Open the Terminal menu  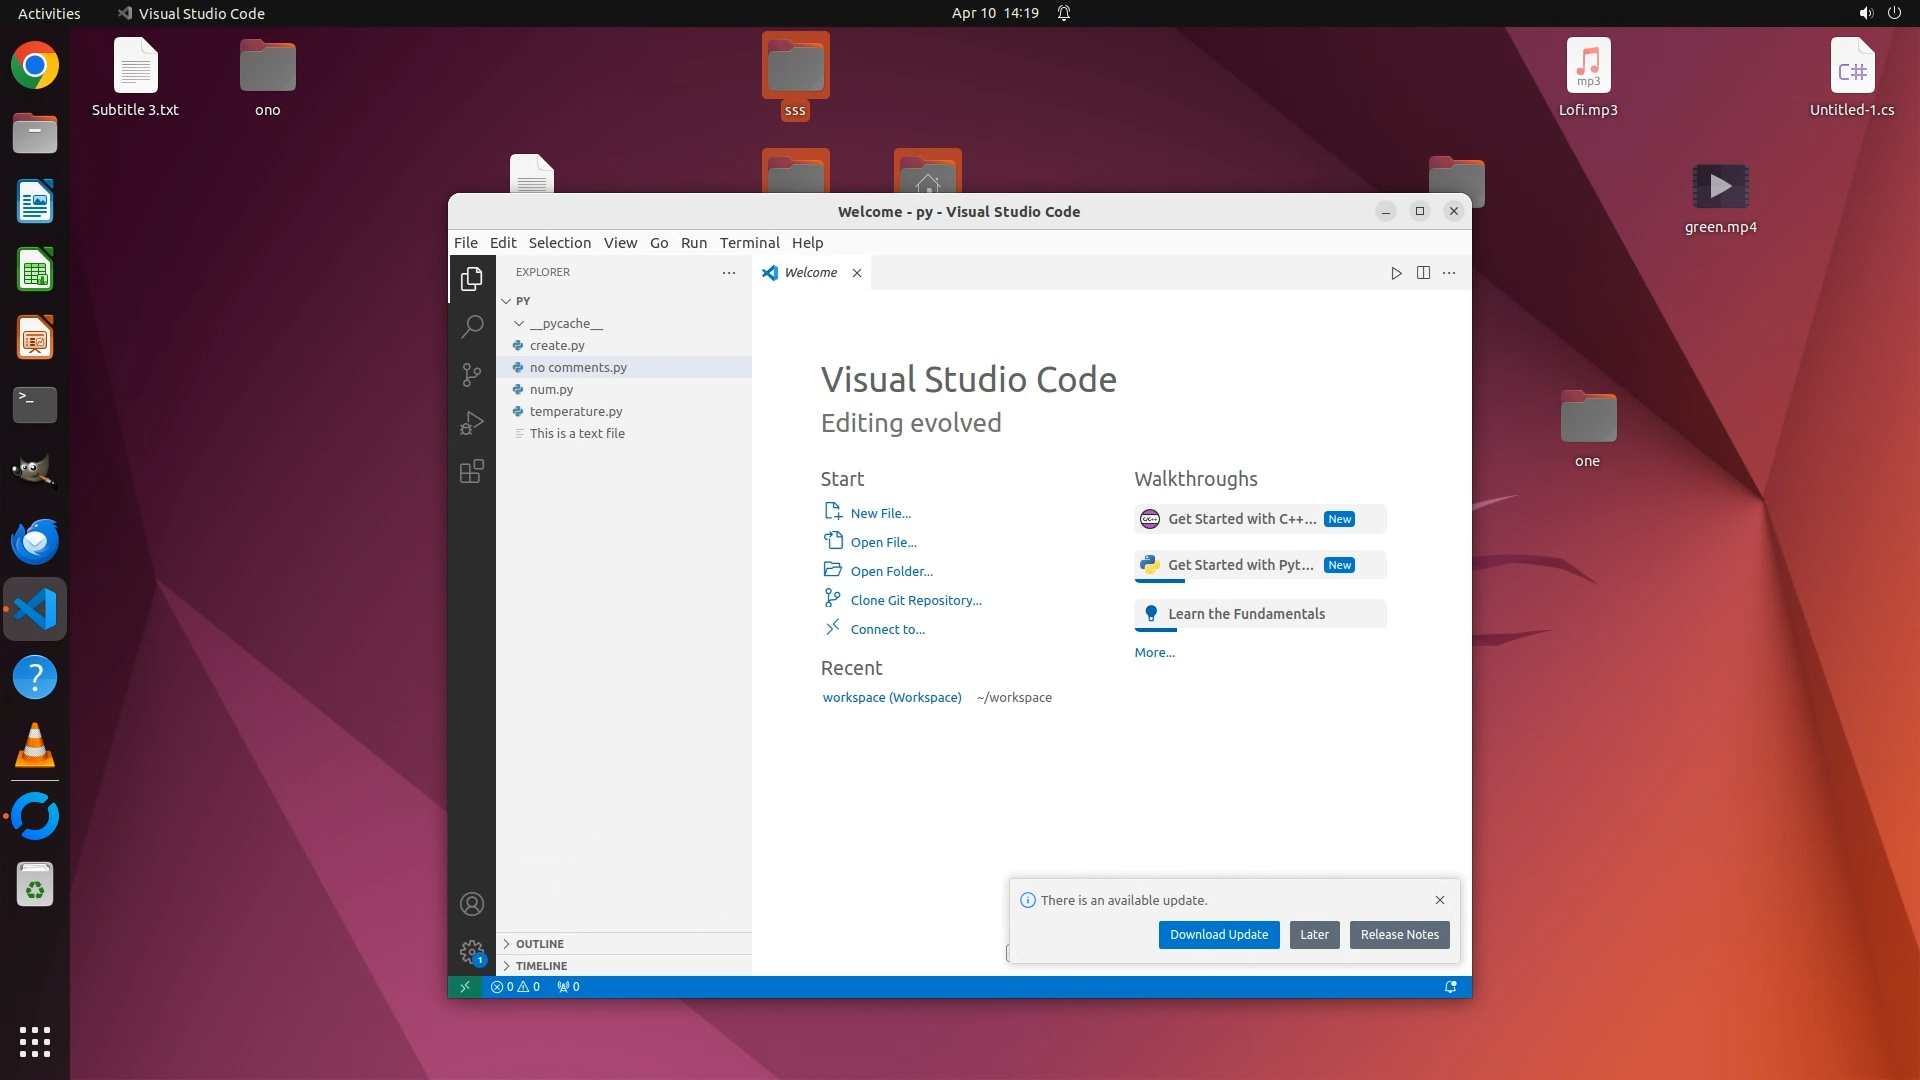(x=749, y=243)
